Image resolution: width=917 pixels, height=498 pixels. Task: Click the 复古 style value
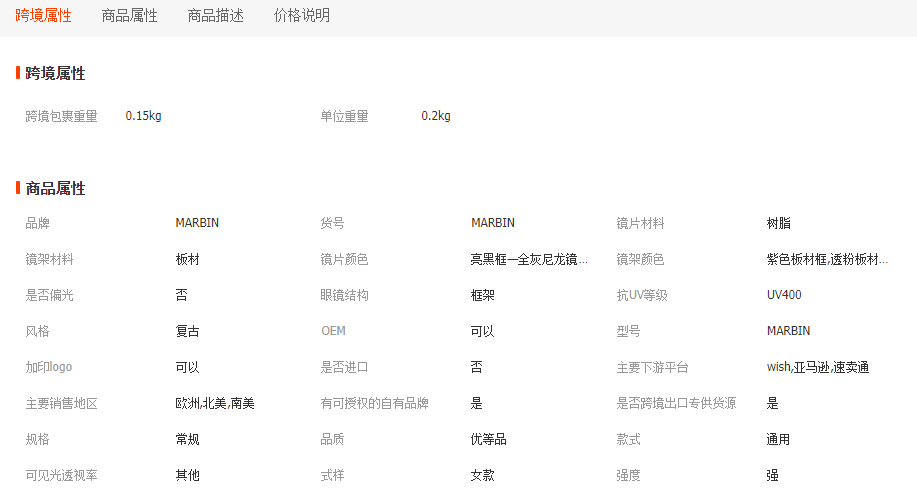pos(188,331)
